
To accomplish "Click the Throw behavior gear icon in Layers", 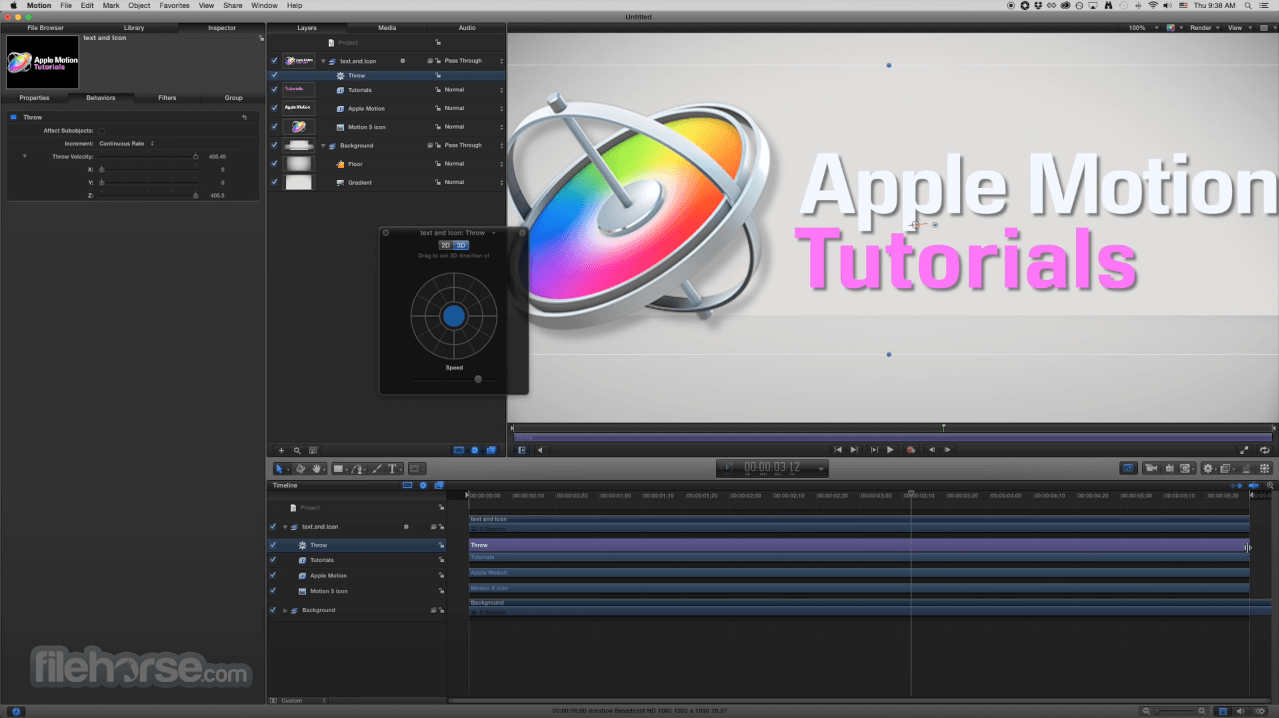I will tap(341, 76).
